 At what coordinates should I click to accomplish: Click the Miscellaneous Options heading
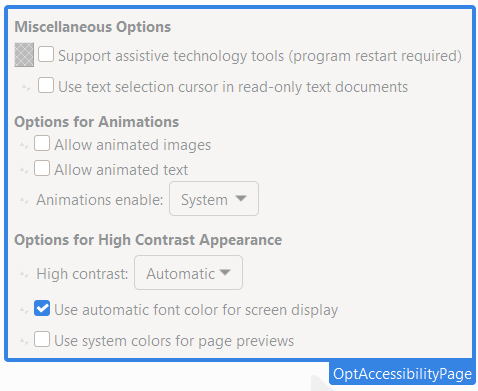pos(93,27)
